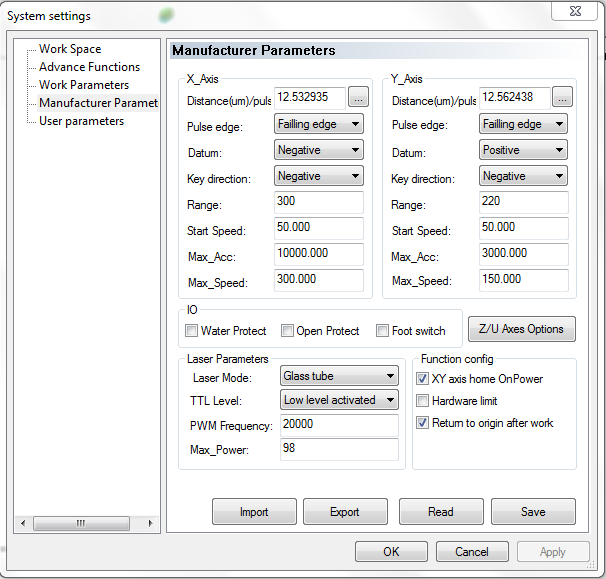Image resolution: width=606 pixels, height=579 pixels.
Task: Toggle the Foot switch checkbox
Action: coord(382,331)
